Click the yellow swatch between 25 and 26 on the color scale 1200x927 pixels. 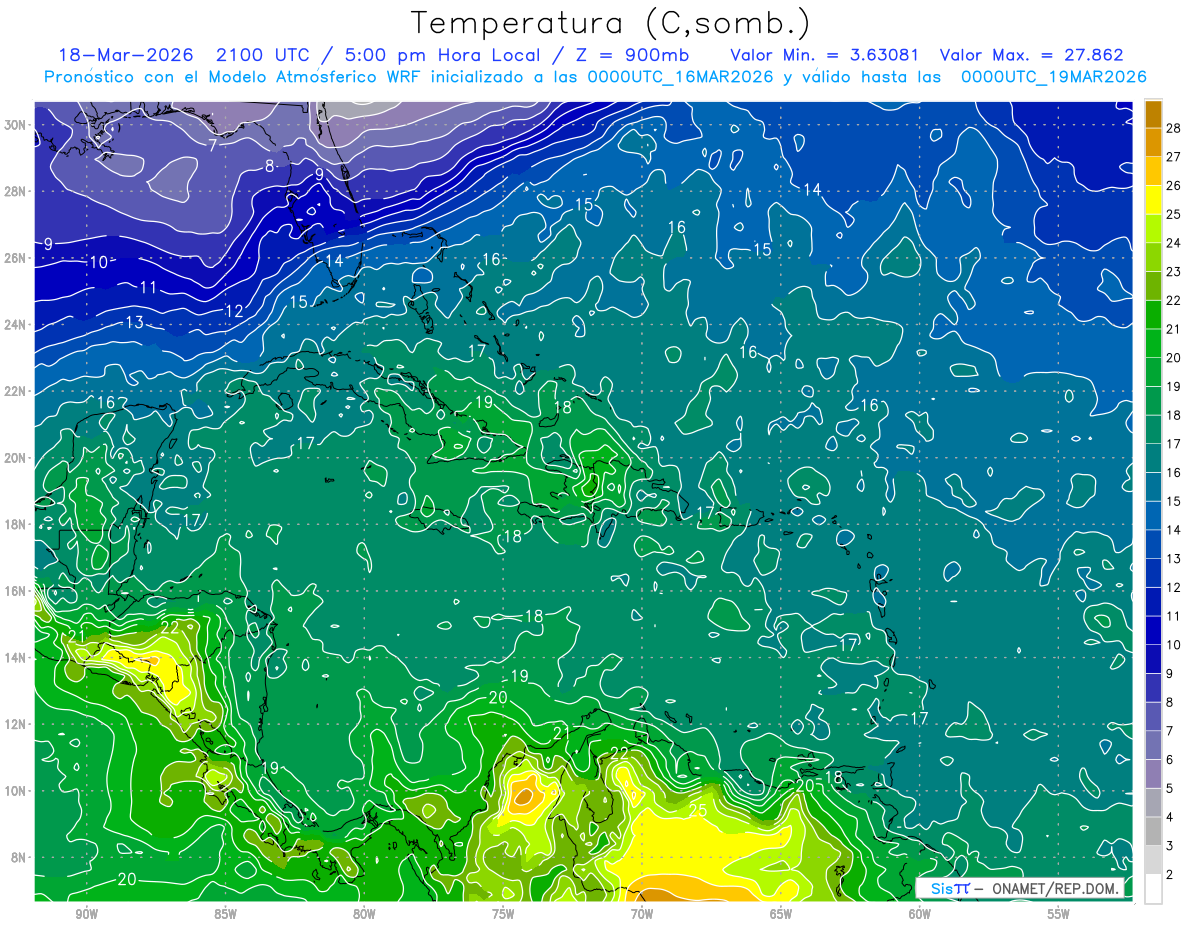tap(1153, 200)
